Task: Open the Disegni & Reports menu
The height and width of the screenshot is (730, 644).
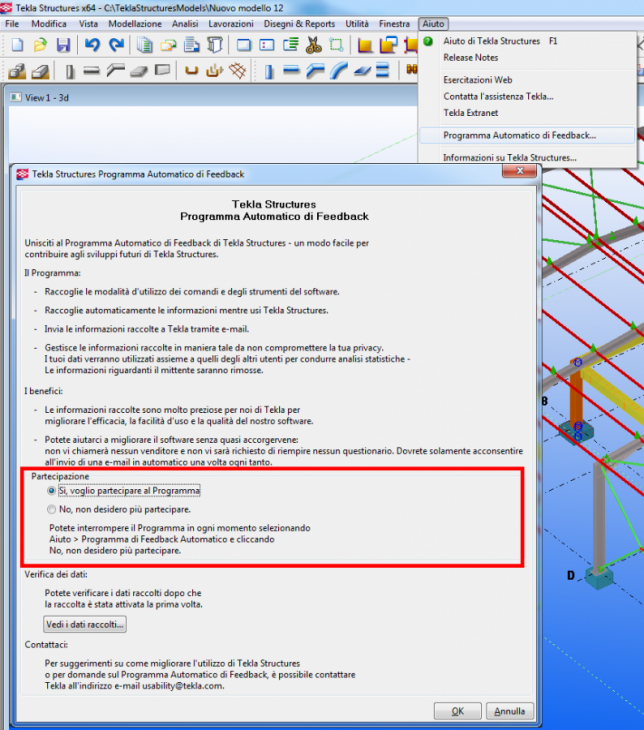Action: (299, 23)
